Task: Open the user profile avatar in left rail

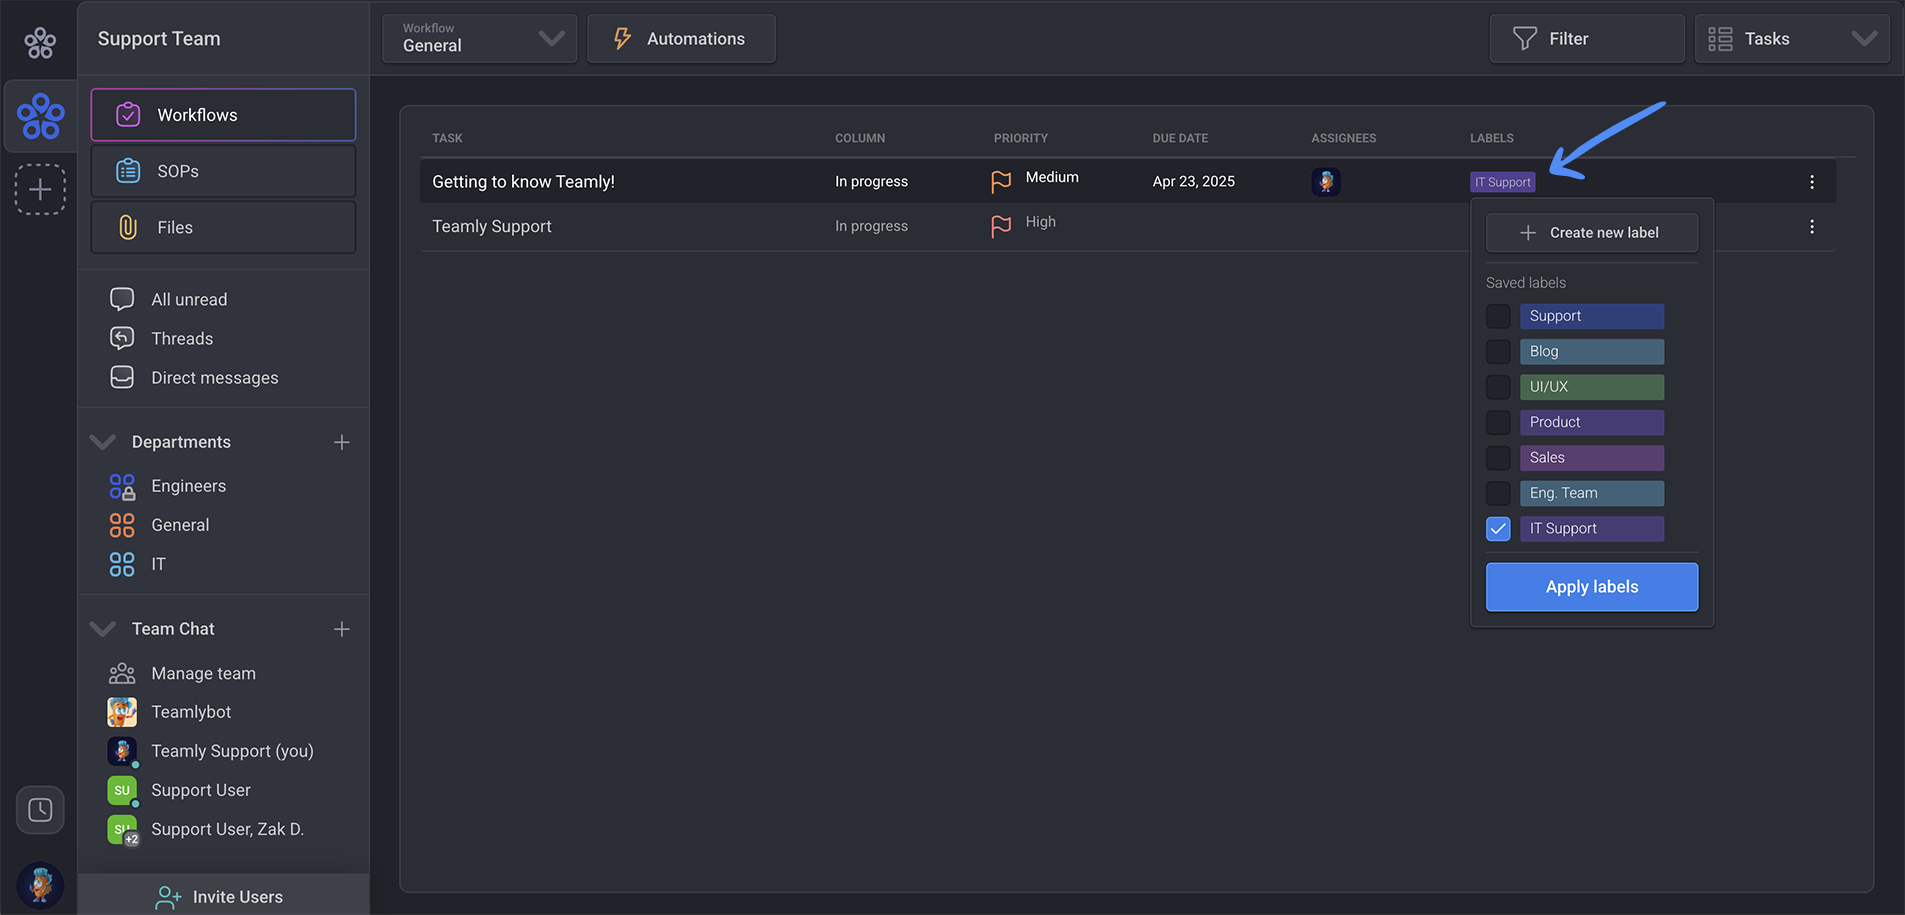Action: 40,885
